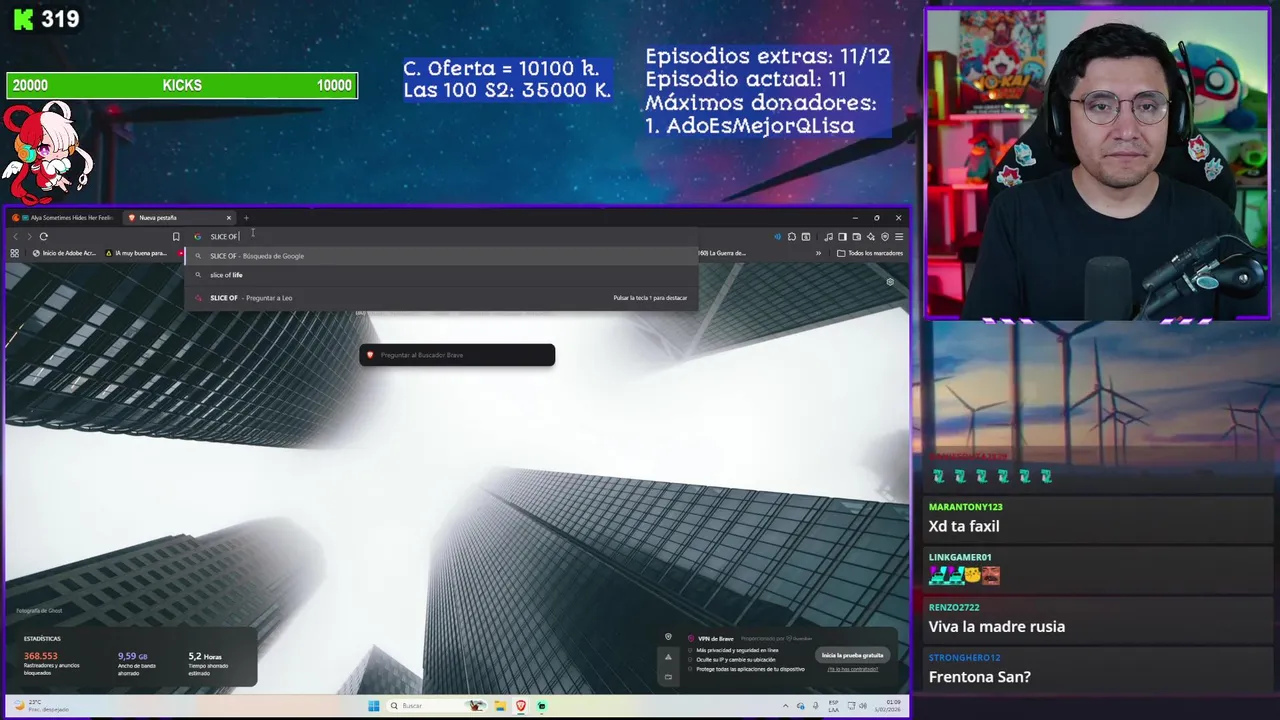Click the triangle icon beside the VPN card
The width and height of the screenshot is (1280, 720).
pyautogui.click(x=668, y=657)
